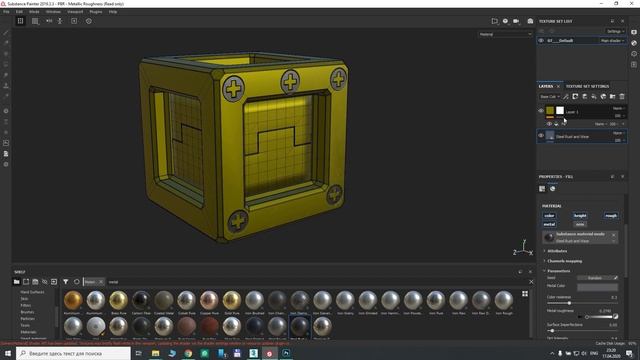Toggle the height channel in Material
The height and width of the screenshot is (360, 640).
click(580, 216)
